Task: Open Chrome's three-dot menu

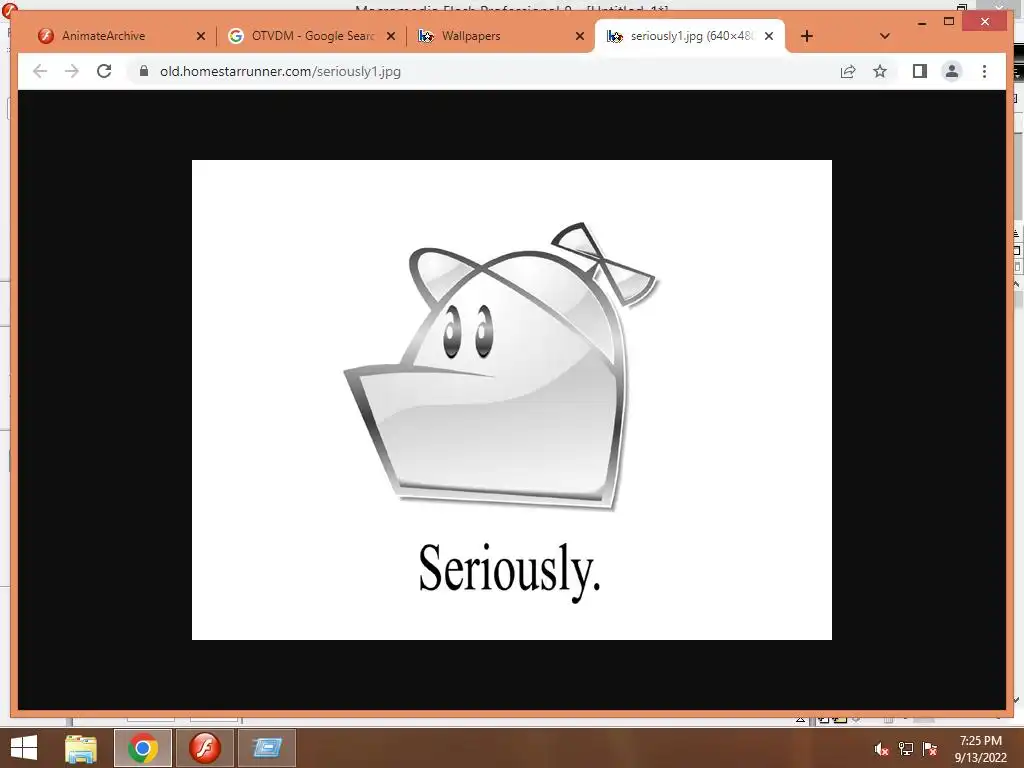Action: 984,71
